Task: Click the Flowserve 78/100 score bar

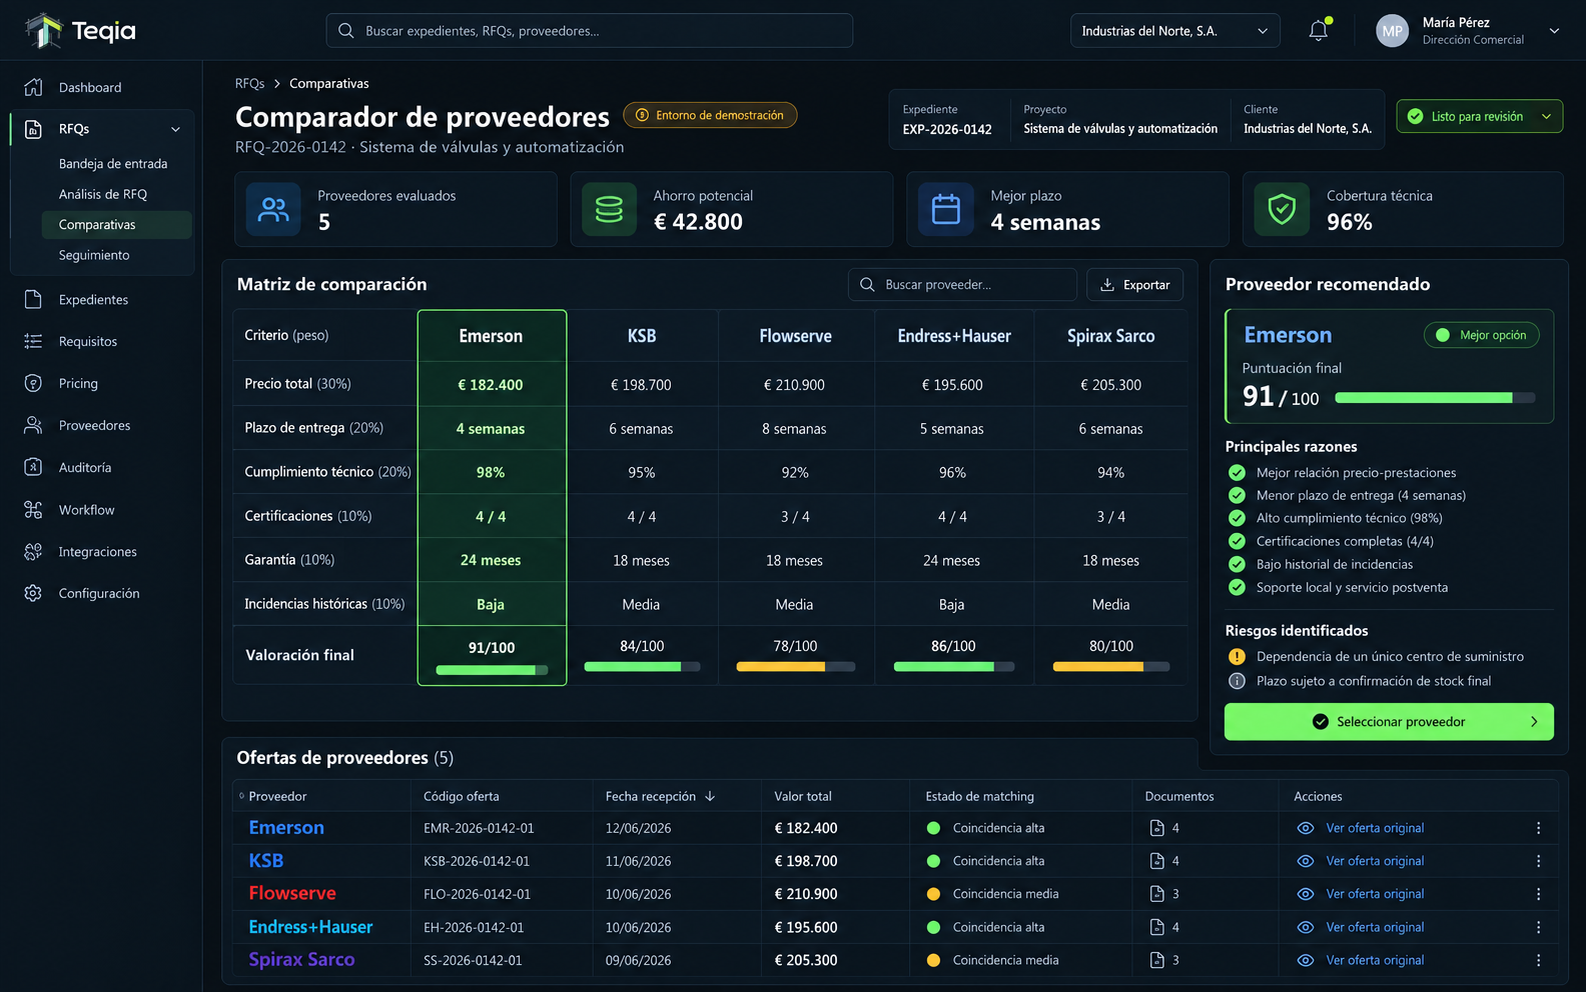Action: click(796, 666)
